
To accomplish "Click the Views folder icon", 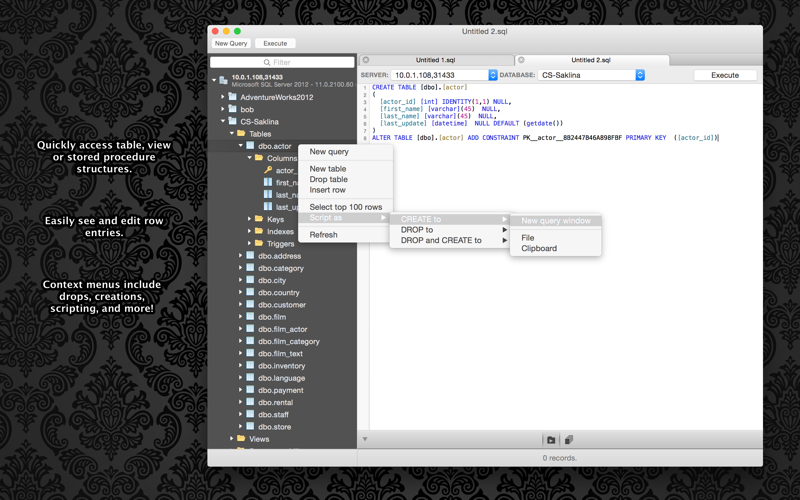I will 241,439.
